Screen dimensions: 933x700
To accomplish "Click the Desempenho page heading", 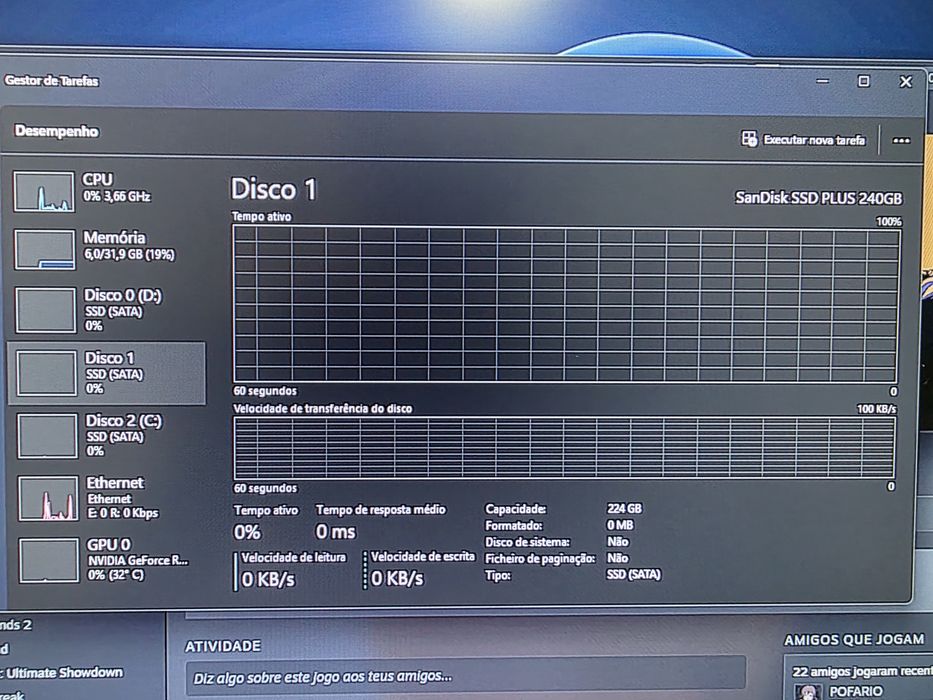I will click(57, 131).
